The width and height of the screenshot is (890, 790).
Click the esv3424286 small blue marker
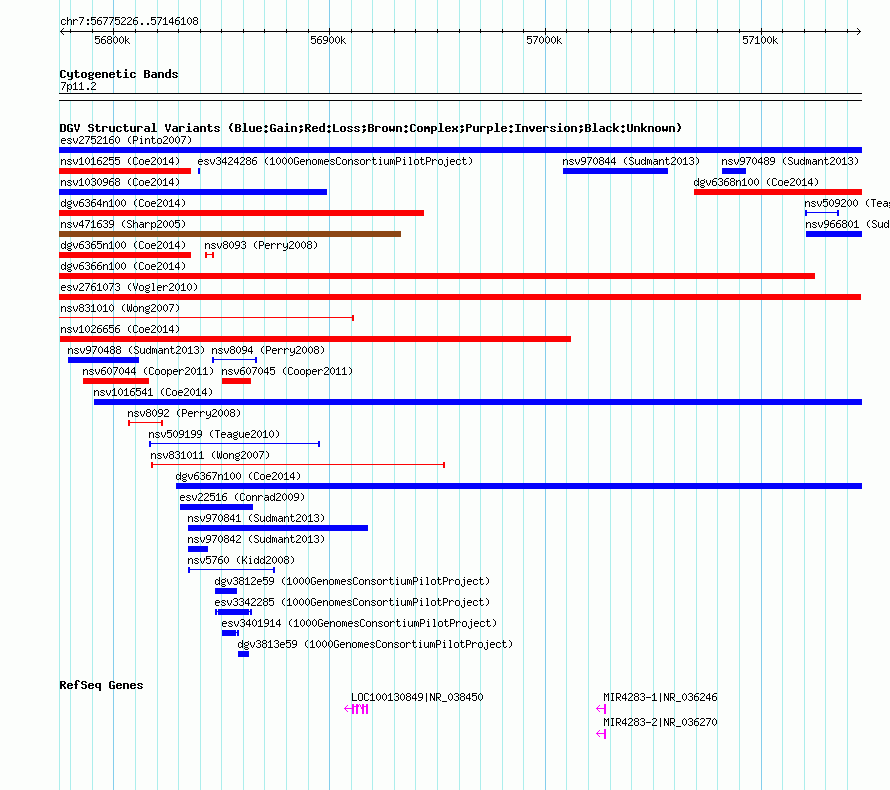(199, 171)
